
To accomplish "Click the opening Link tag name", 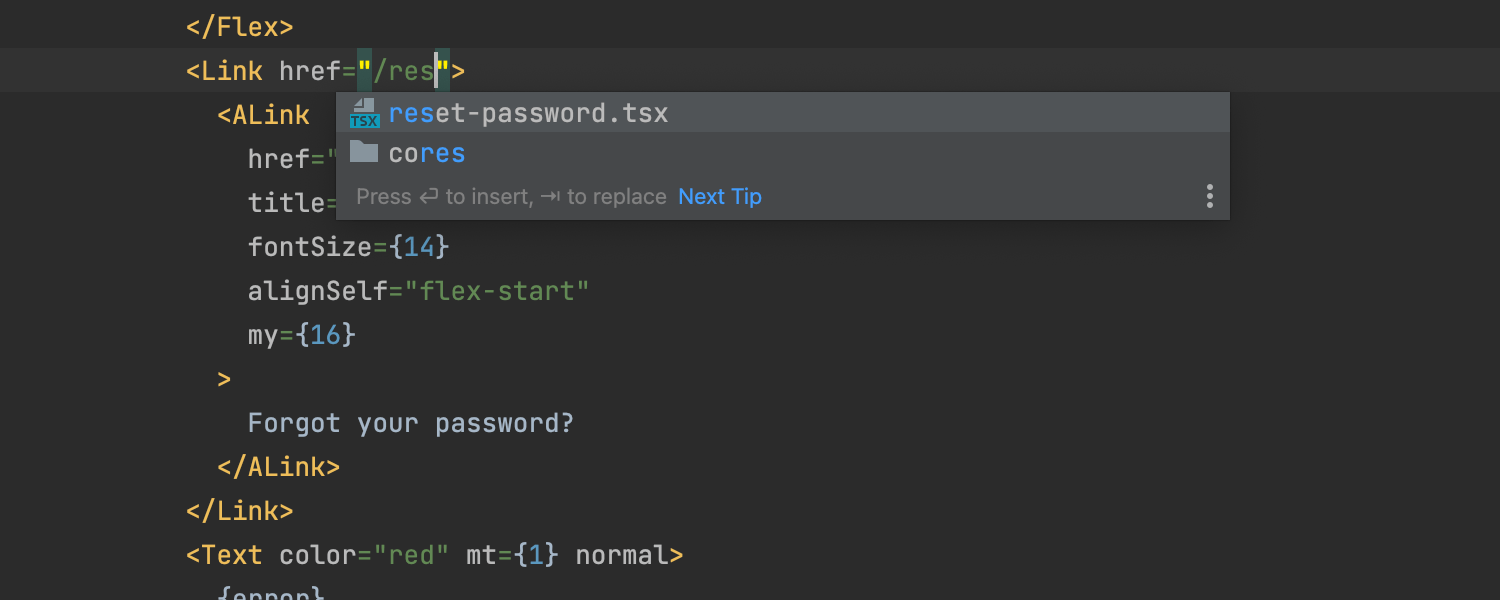I will pyautogui.click(x=231, y=72).
